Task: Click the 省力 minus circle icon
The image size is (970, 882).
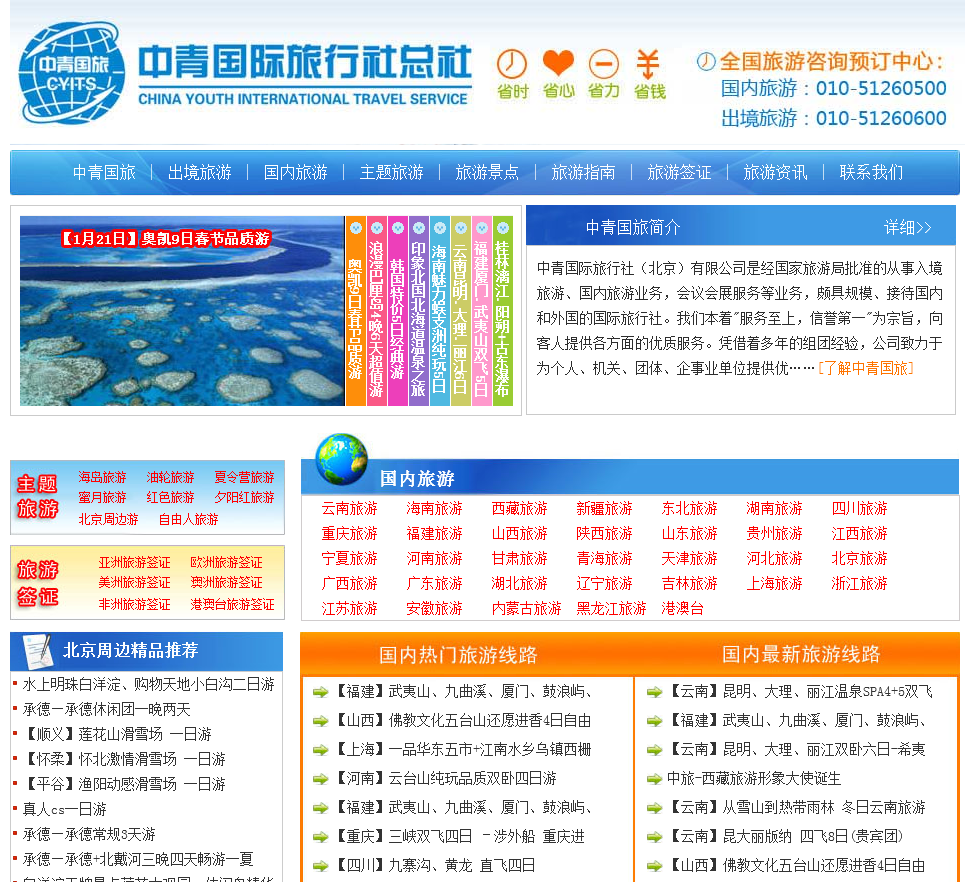Action: pyautogui.click(x=603, y=64)
